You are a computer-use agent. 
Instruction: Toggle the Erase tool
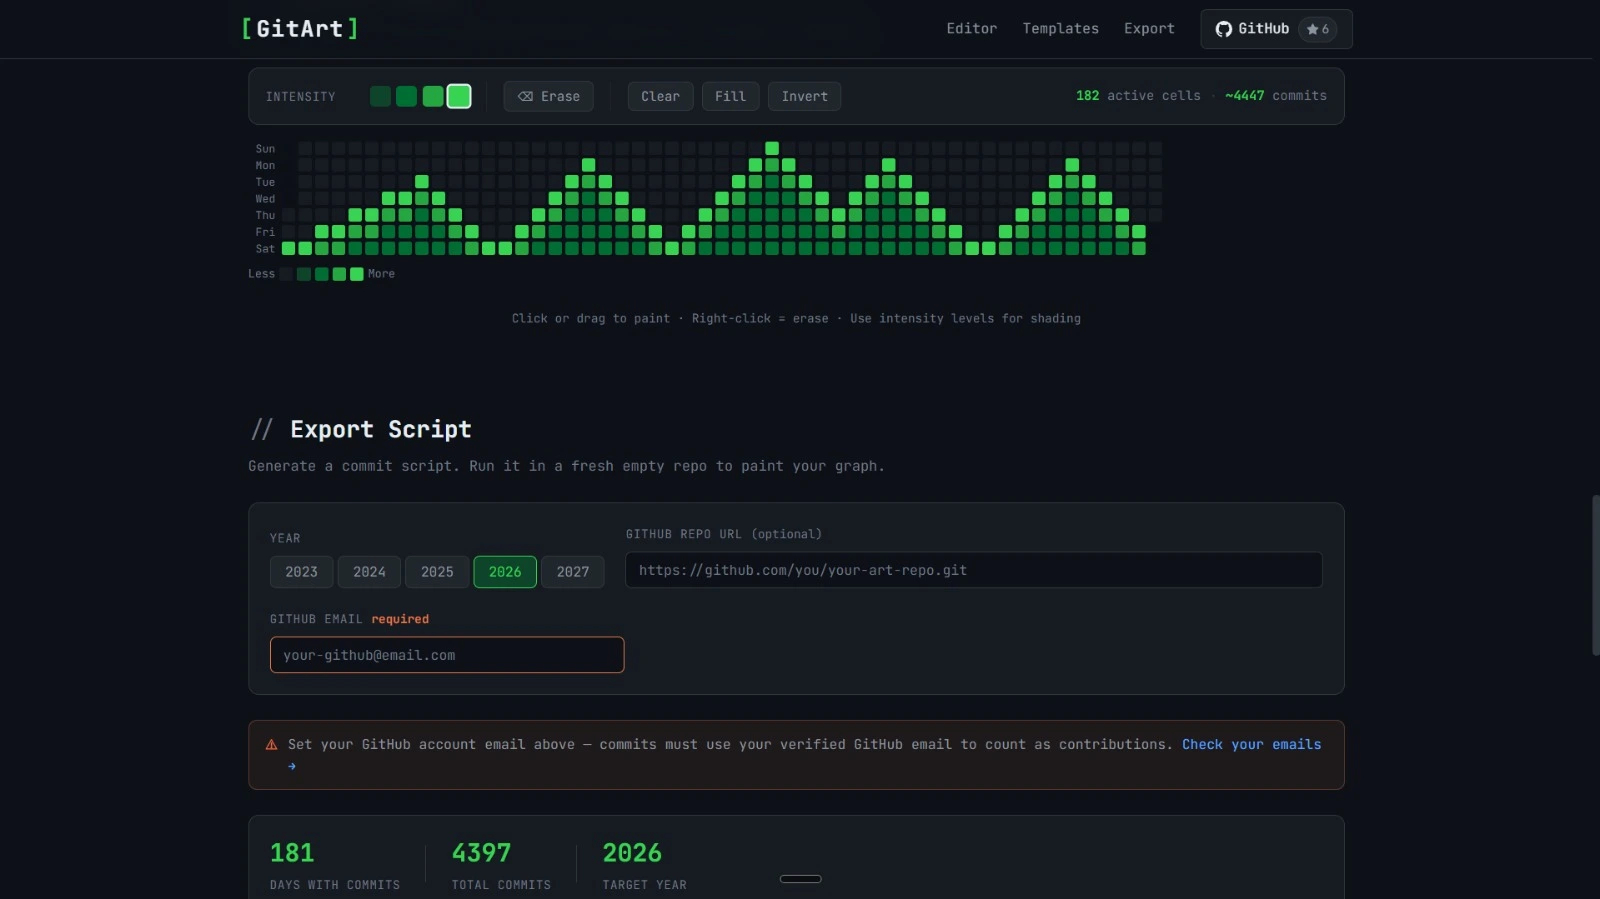pos(548,96)
